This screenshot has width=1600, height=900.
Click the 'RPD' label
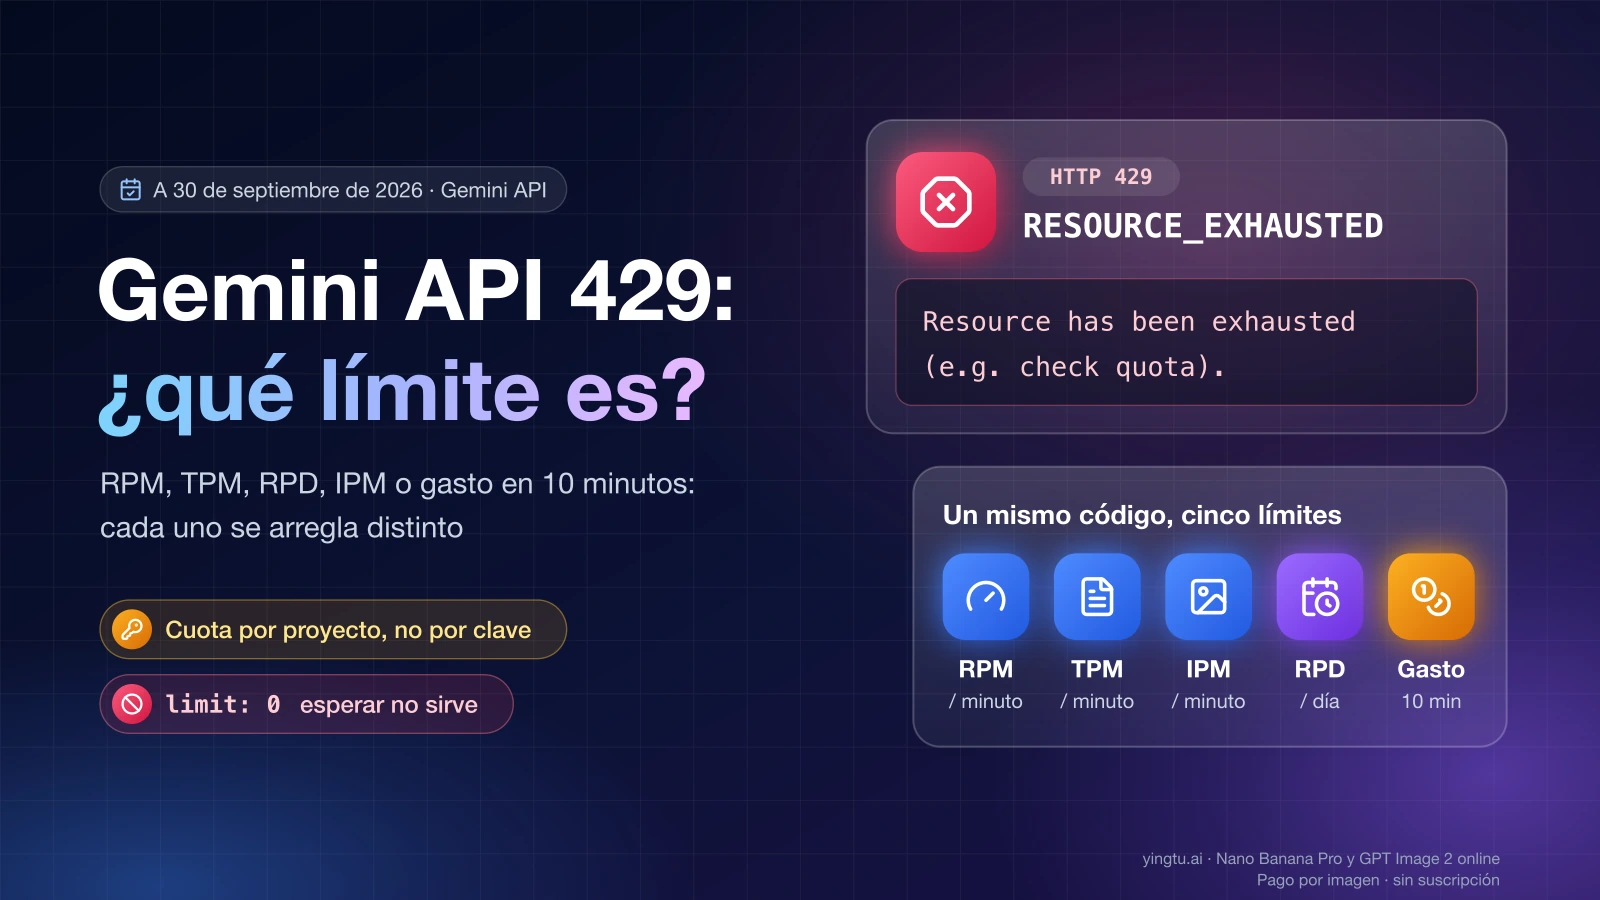[1320, 669]
